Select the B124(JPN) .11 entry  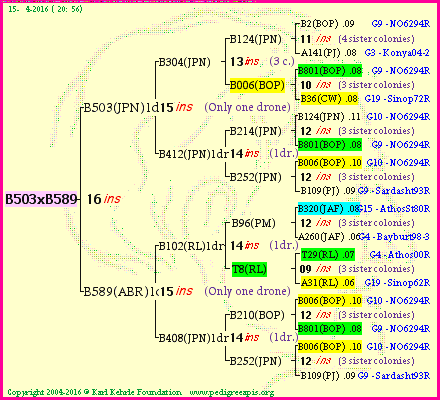click(329, 117)
